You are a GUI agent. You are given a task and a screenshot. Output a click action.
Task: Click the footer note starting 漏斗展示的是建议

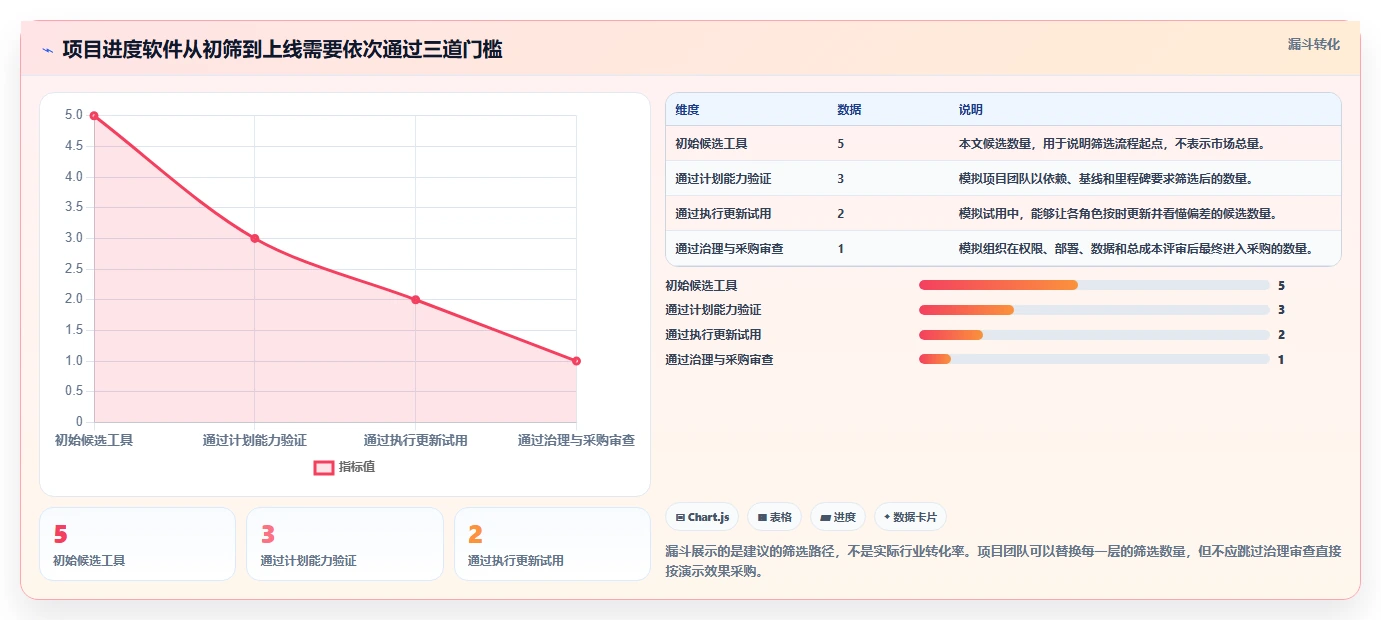(1003, 561)
